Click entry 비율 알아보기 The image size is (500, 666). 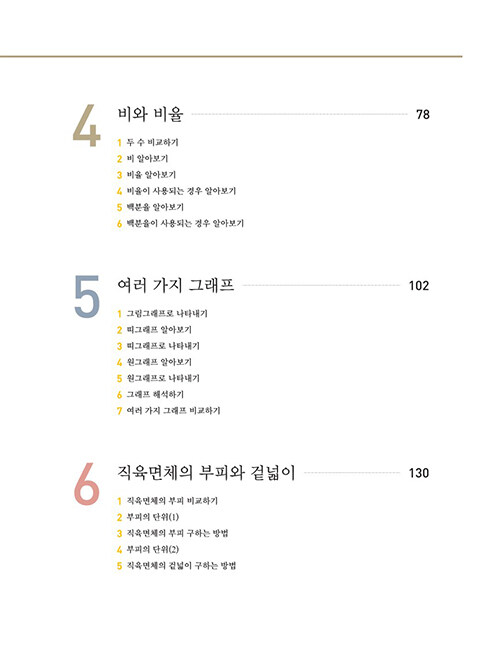click(x=151, y=175)
